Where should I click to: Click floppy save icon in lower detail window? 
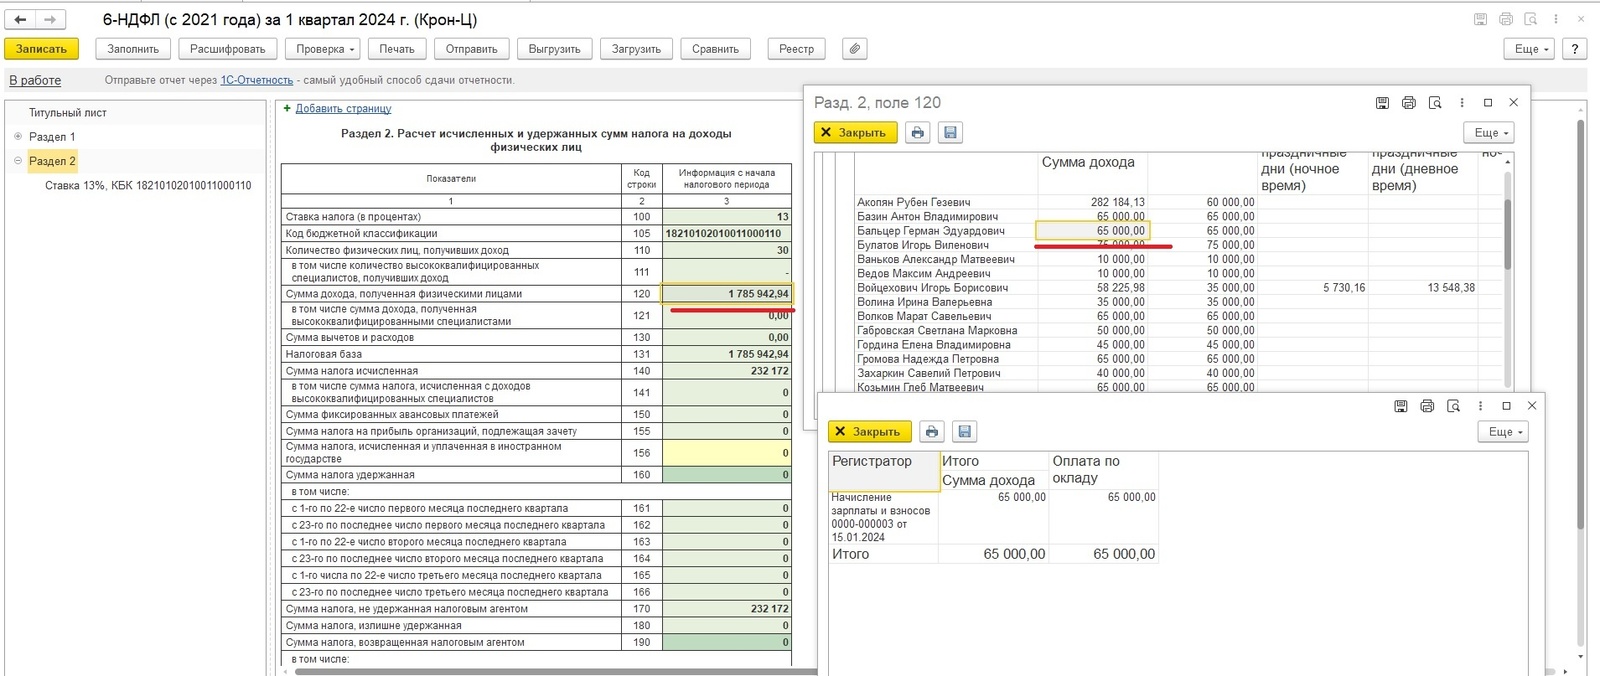coord(964,432)
